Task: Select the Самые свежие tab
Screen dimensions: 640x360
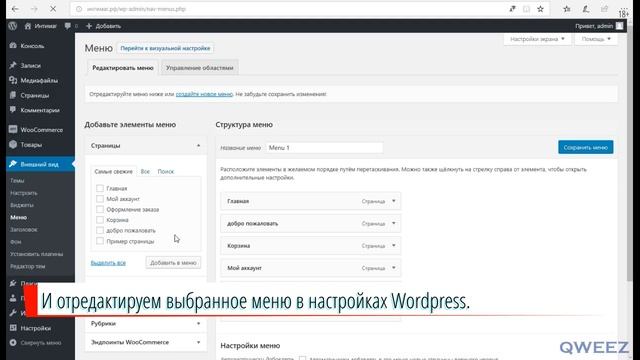Action: (113, 172)
